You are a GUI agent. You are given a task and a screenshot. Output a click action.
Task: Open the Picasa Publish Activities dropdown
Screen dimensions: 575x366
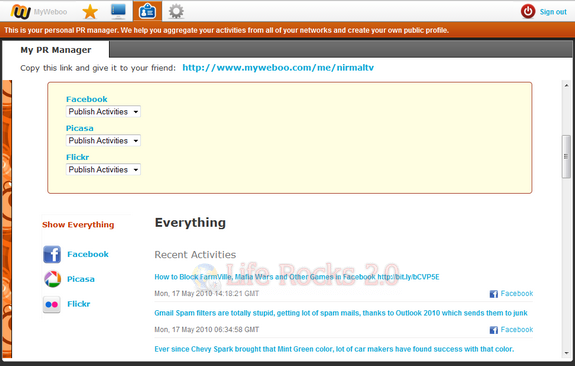(x=103, y=140)
